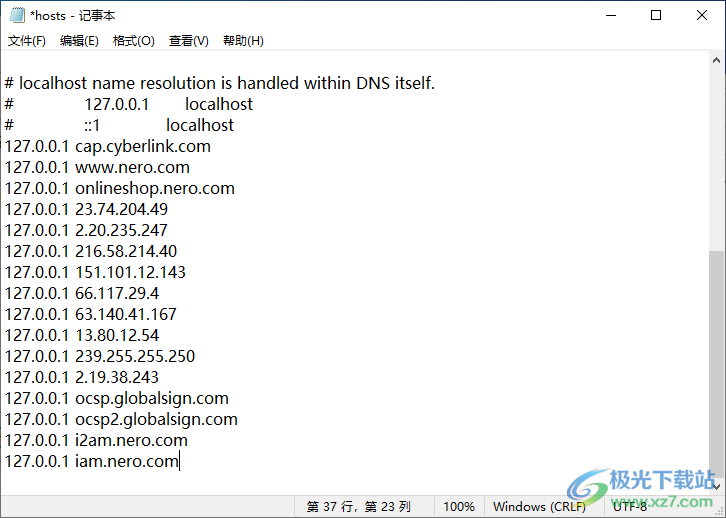Viewport: 726px width, 518px height.
Task: Close the hosts Notepad window
Action: pyautogui.click(x=701, y=15)
